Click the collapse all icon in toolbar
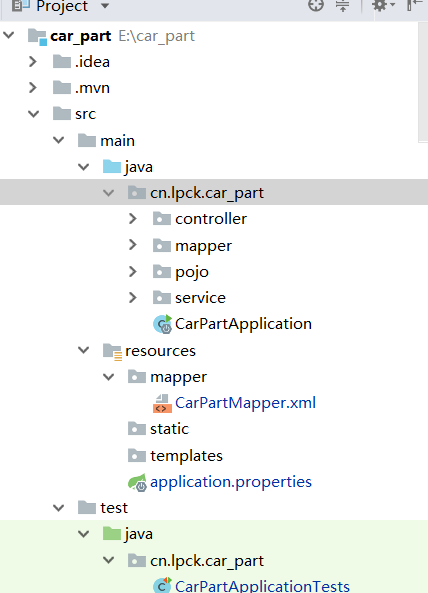 (343, 6)
